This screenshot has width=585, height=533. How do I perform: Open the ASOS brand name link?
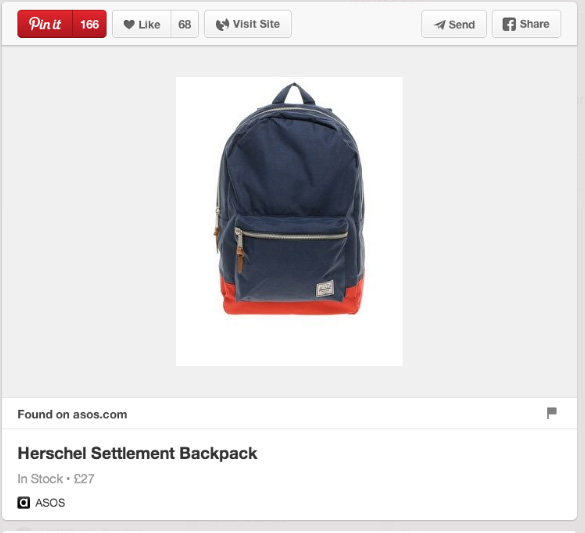coord(50,503)
